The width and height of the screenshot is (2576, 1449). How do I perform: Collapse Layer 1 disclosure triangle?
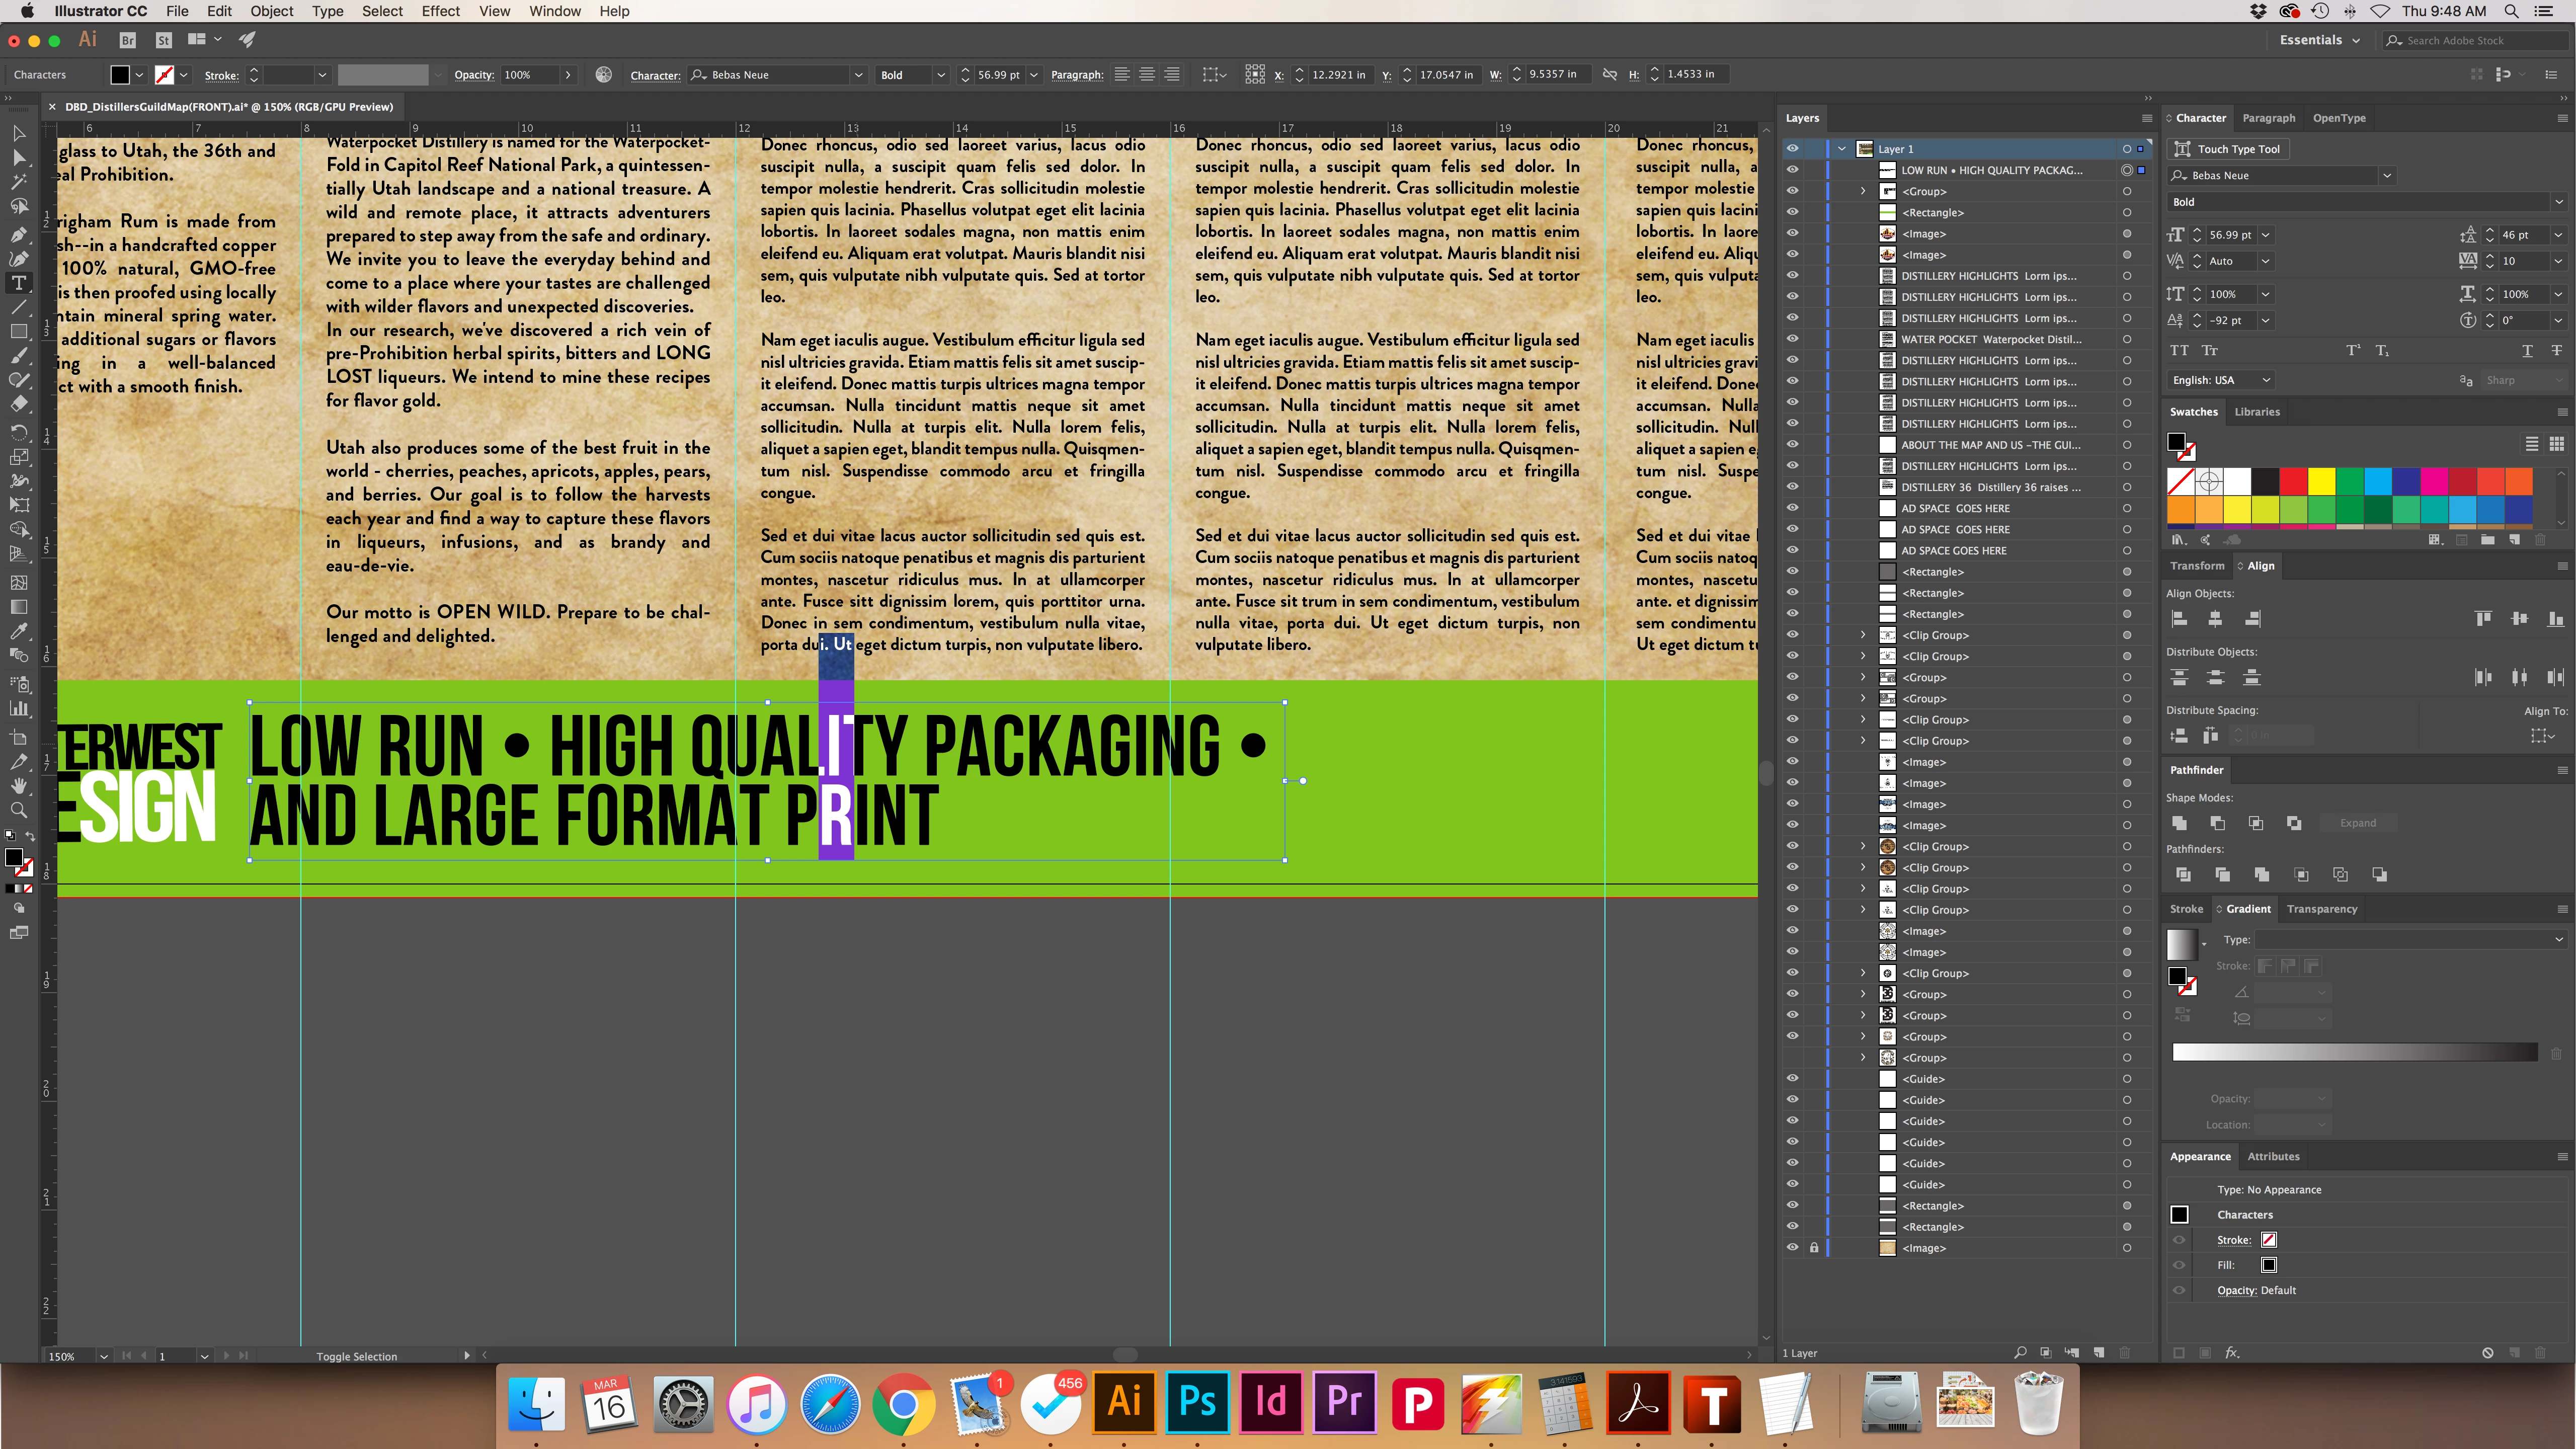pos(1842,149)
